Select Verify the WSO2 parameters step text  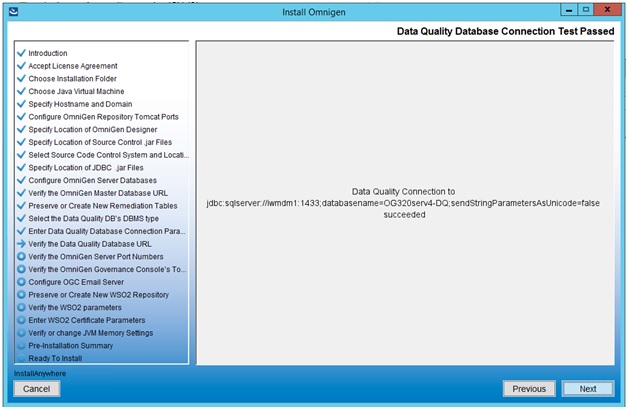coord(75,308)
